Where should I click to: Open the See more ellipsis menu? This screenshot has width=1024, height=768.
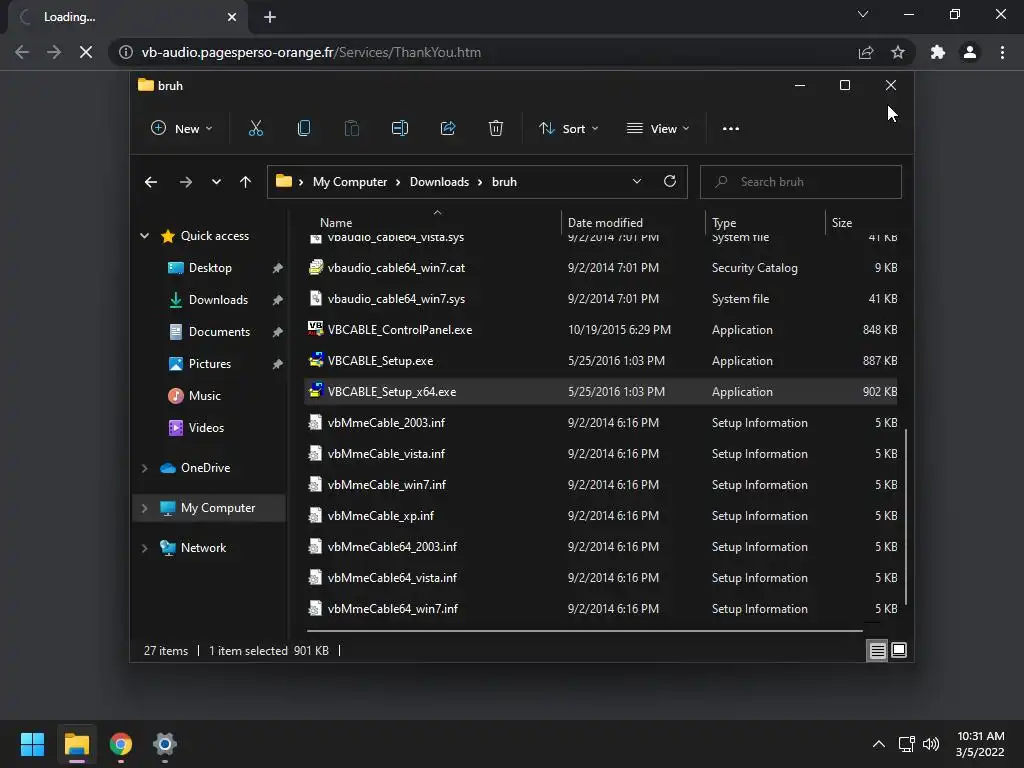pos(731,129)
